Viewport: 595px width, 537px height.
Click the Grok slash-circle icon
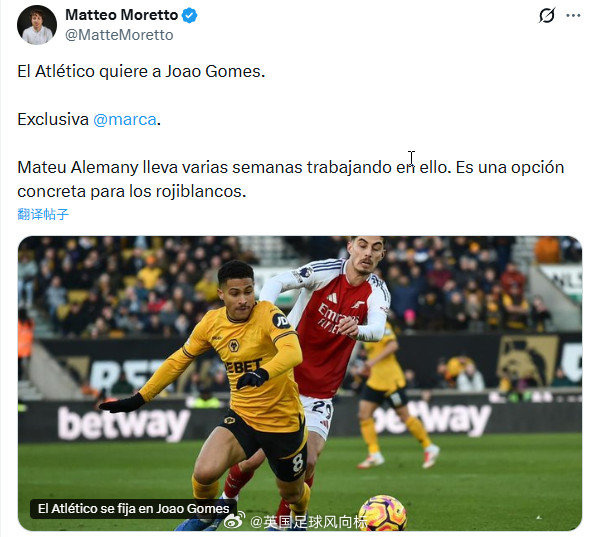pyautogui.click(x=547, y=16)
